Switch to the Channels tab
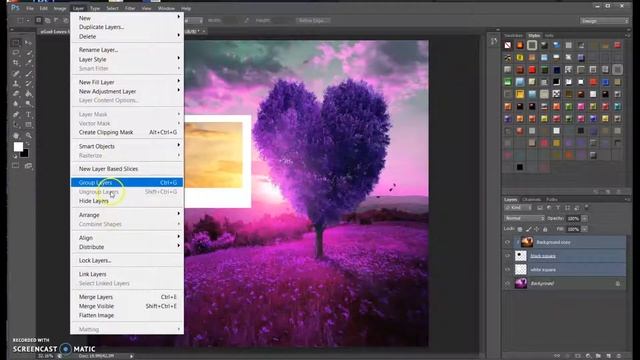Screen dimensions: 640x360 click(x=531, y=200)
